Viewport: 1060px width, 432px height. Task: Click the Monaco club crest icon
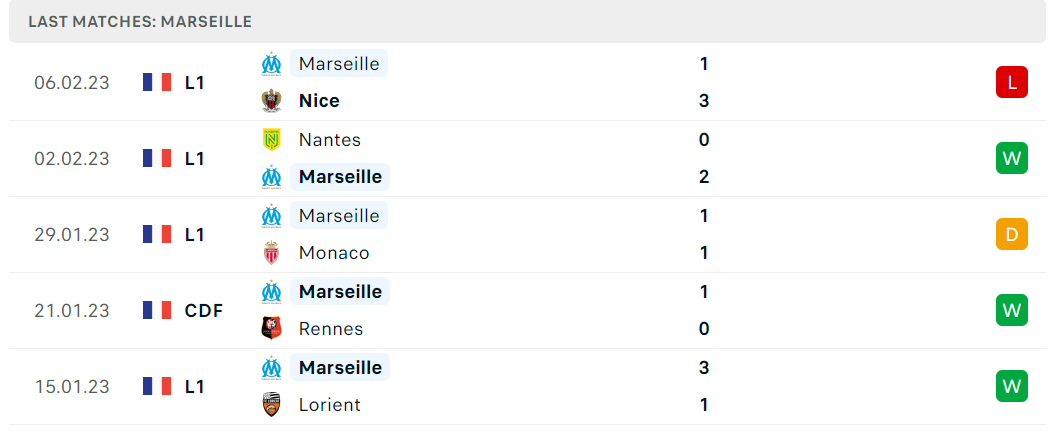click(x=271, y=253)
